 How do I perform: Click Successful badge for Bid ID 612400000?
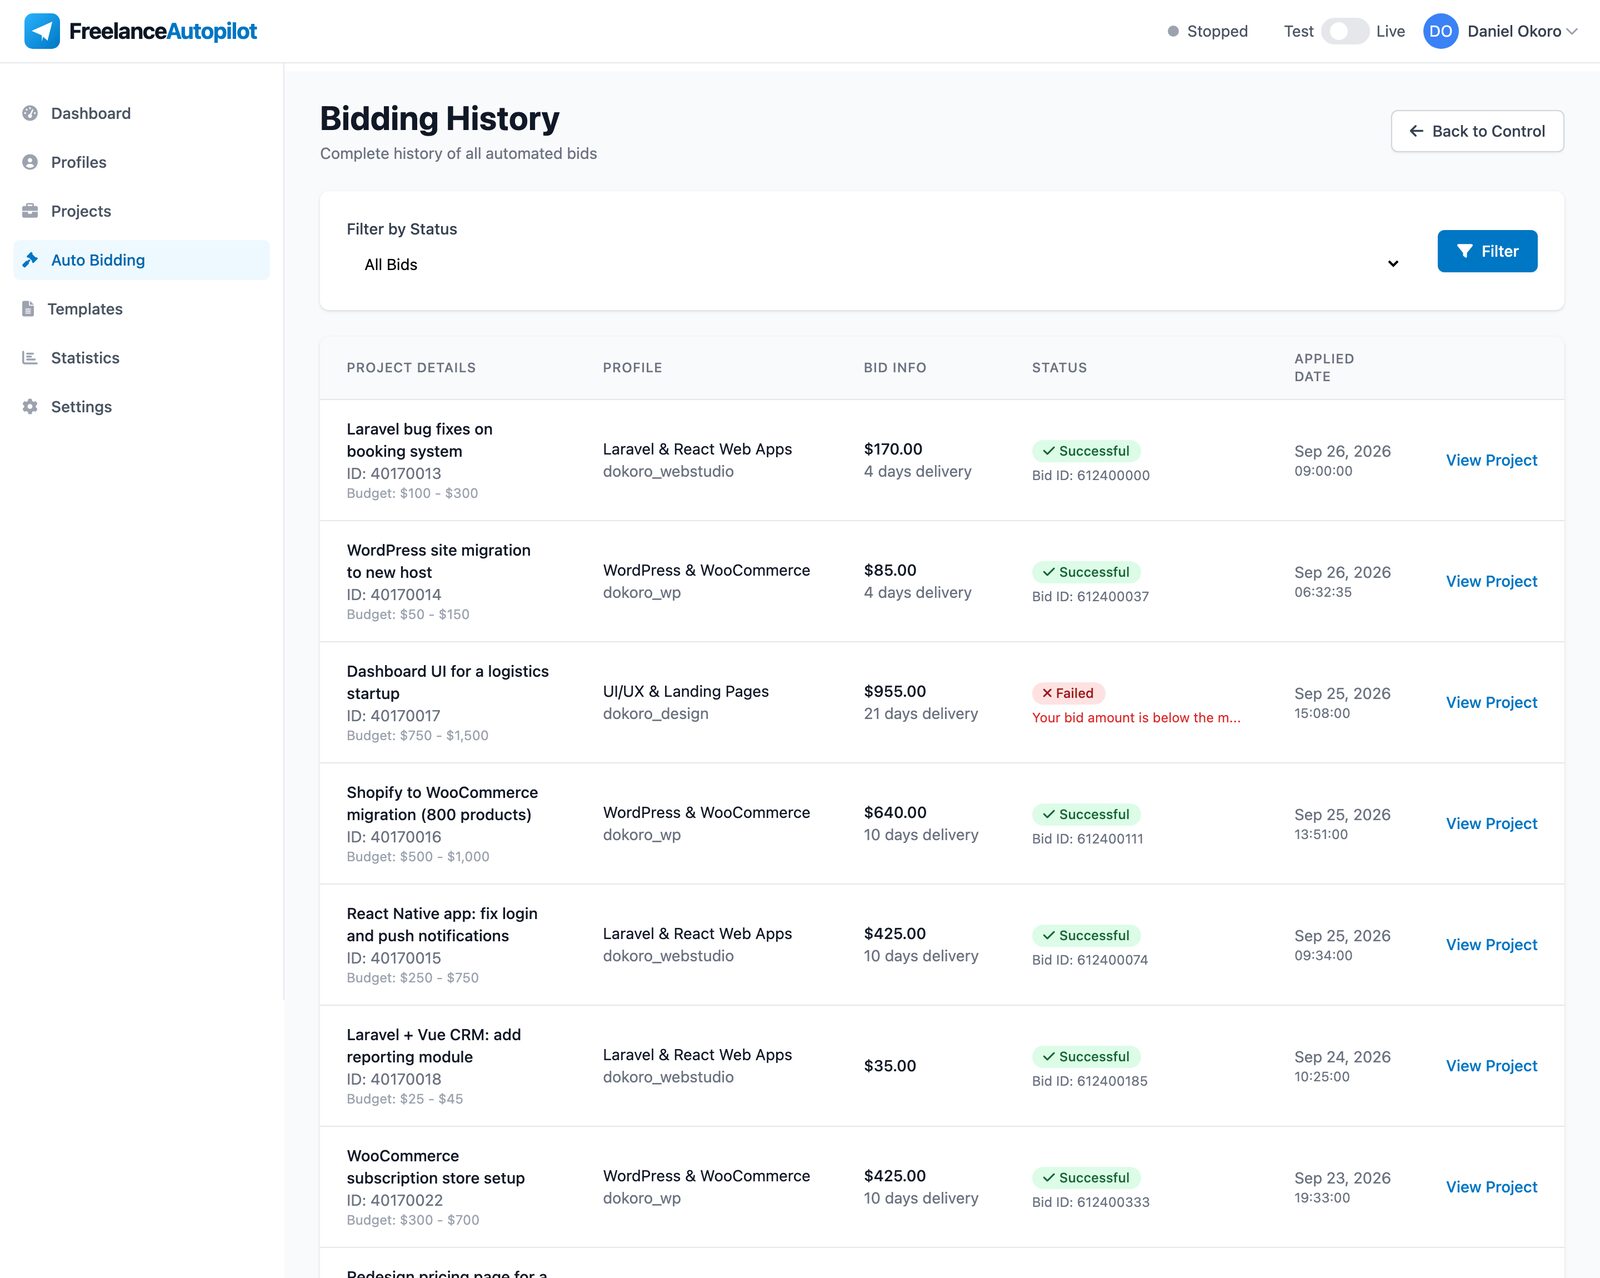point(1086,451)
